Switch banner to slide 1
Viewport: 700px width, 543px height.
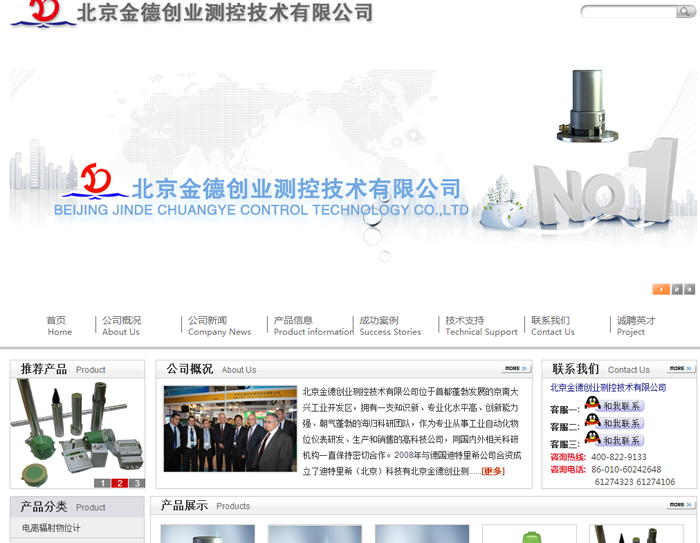(661, 289)
